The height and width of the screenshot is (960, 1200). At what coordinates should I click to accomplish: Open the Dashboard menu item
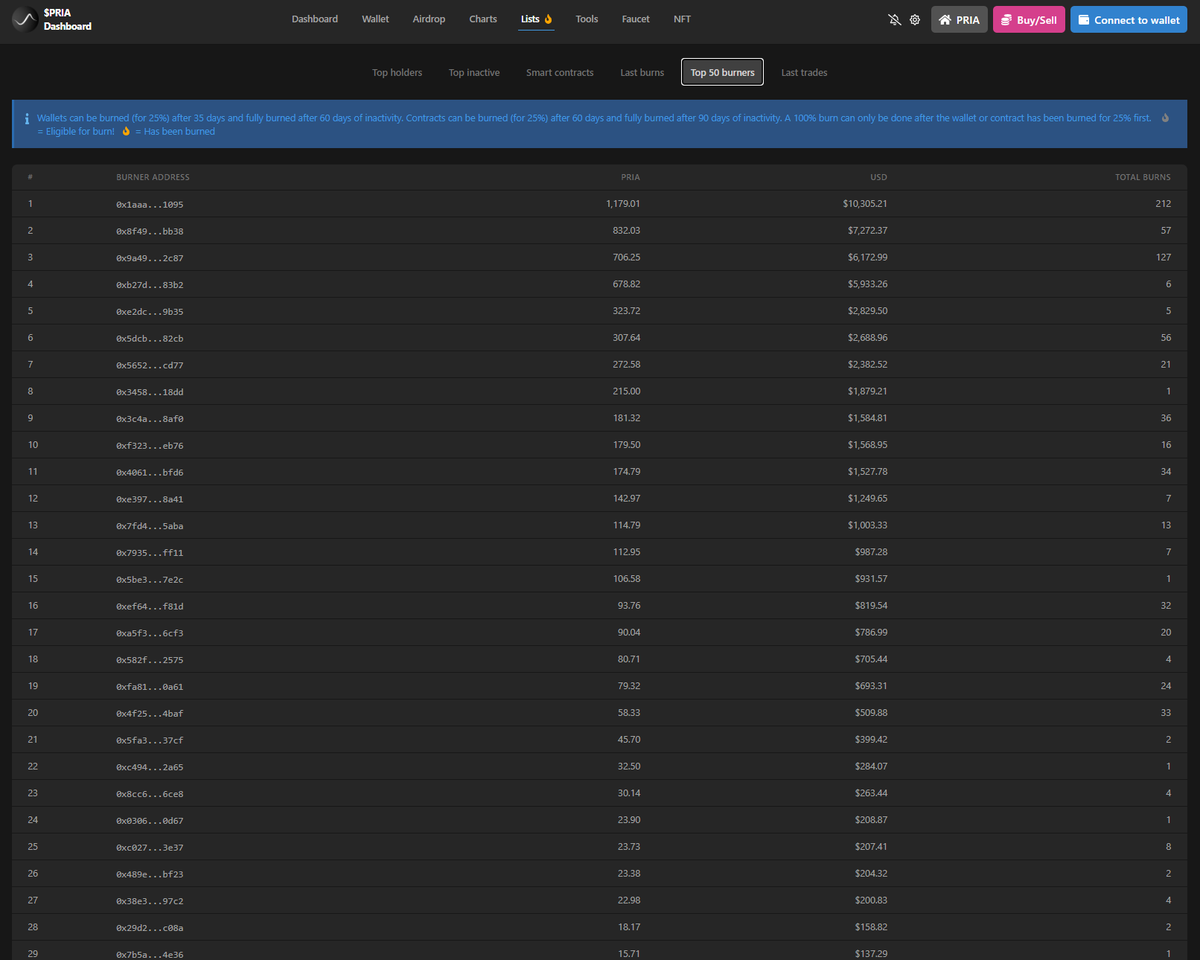click(315, 19)
